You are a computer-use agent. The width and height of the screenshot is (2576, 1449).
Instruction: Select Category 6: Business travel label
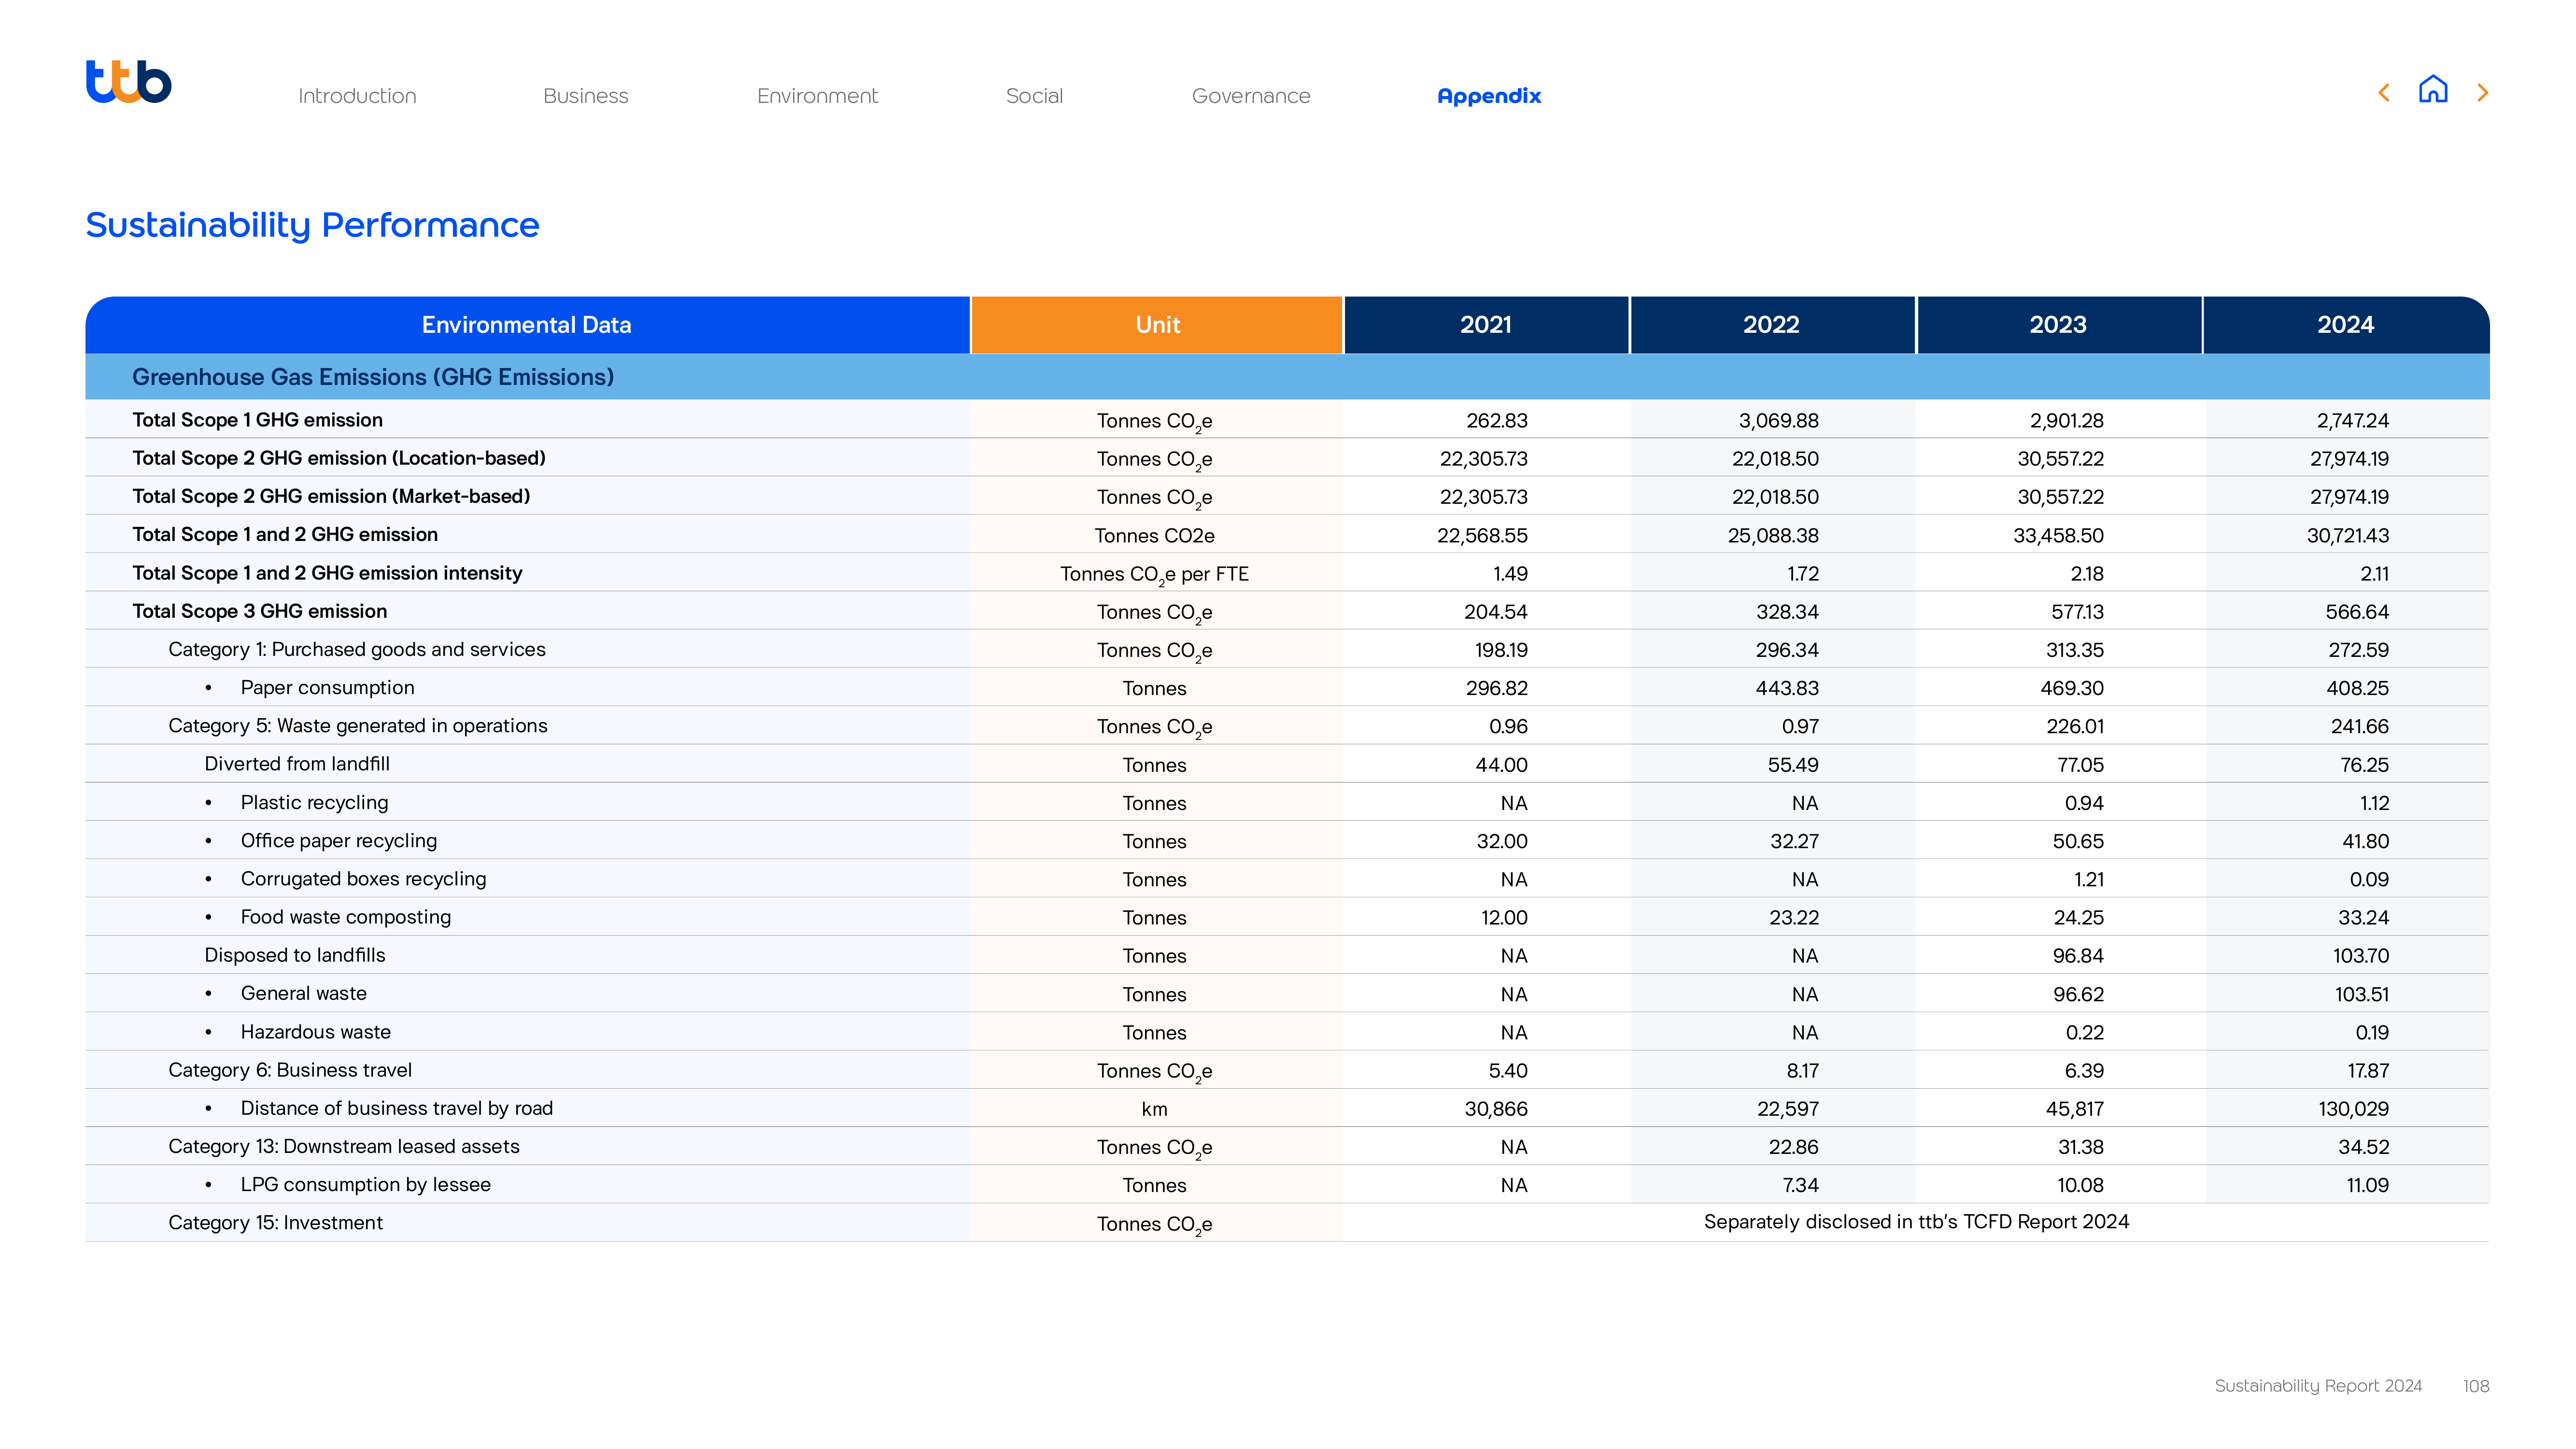pos(290,1070)
